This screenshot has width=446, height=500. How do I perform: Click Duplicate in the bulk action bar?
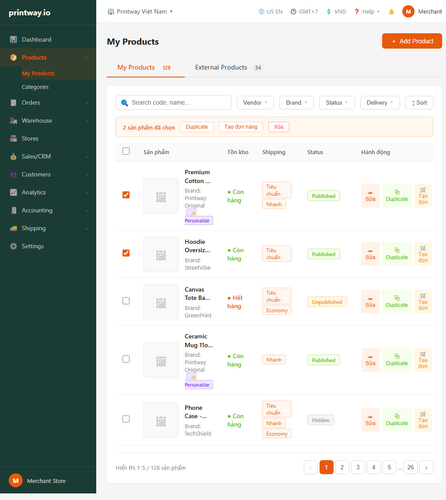point(197,127)
